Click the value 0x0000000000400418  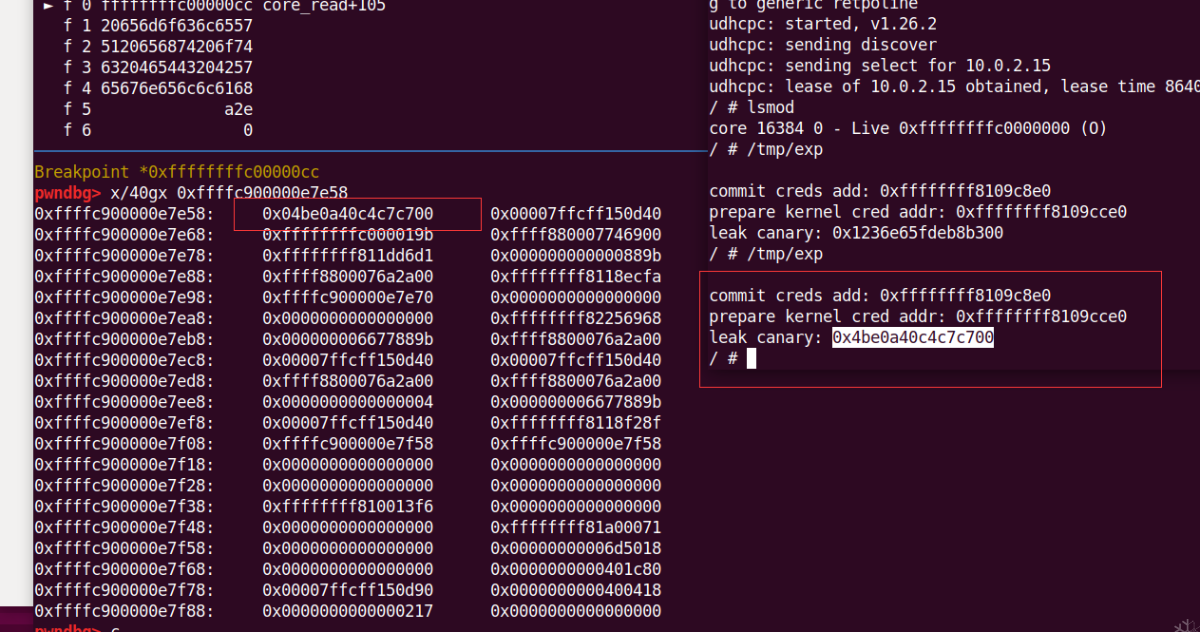[x=576, y=592]
